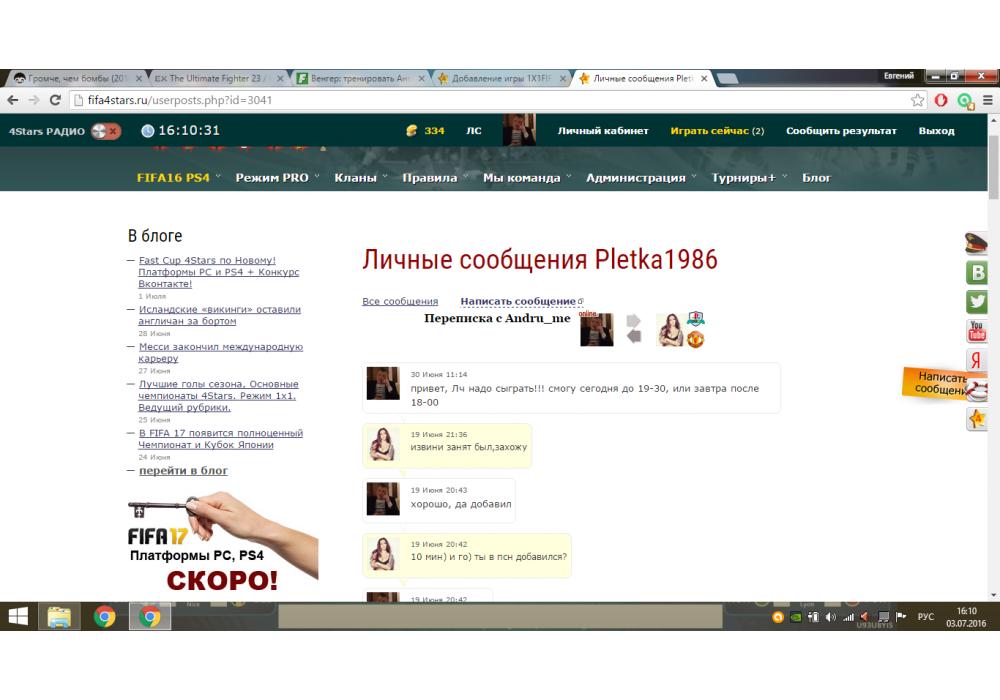Click the Opera extension icon in toolbar
The height and width of the screenshot is (700, 1000).
tap(942, 100)
